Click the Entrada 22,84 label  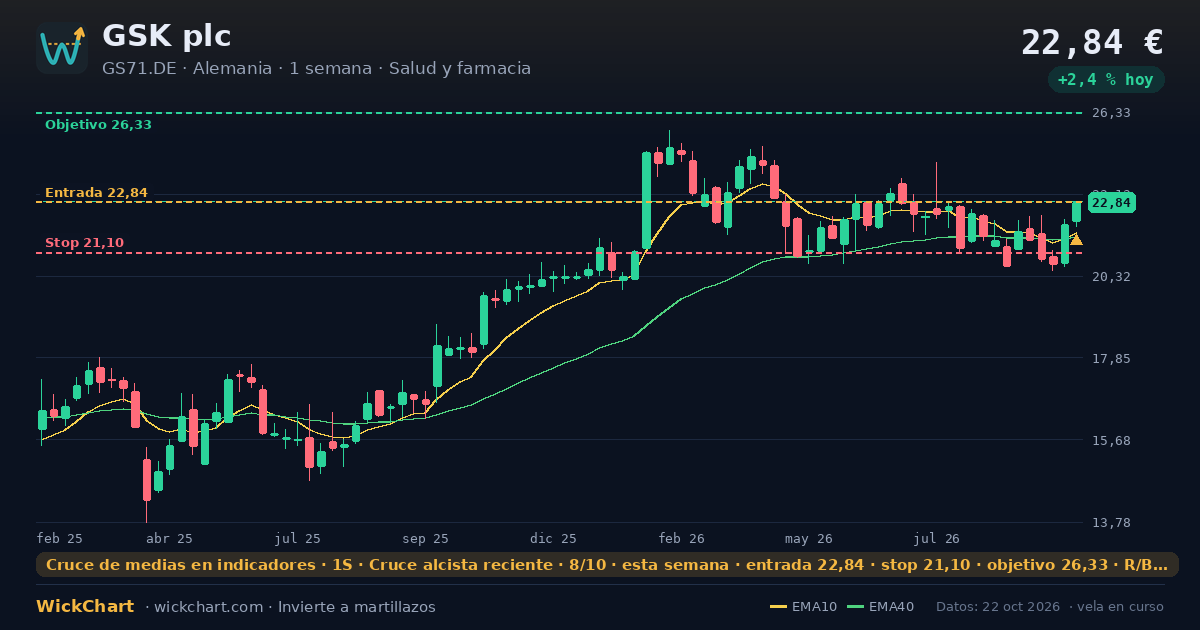point(96,193)
